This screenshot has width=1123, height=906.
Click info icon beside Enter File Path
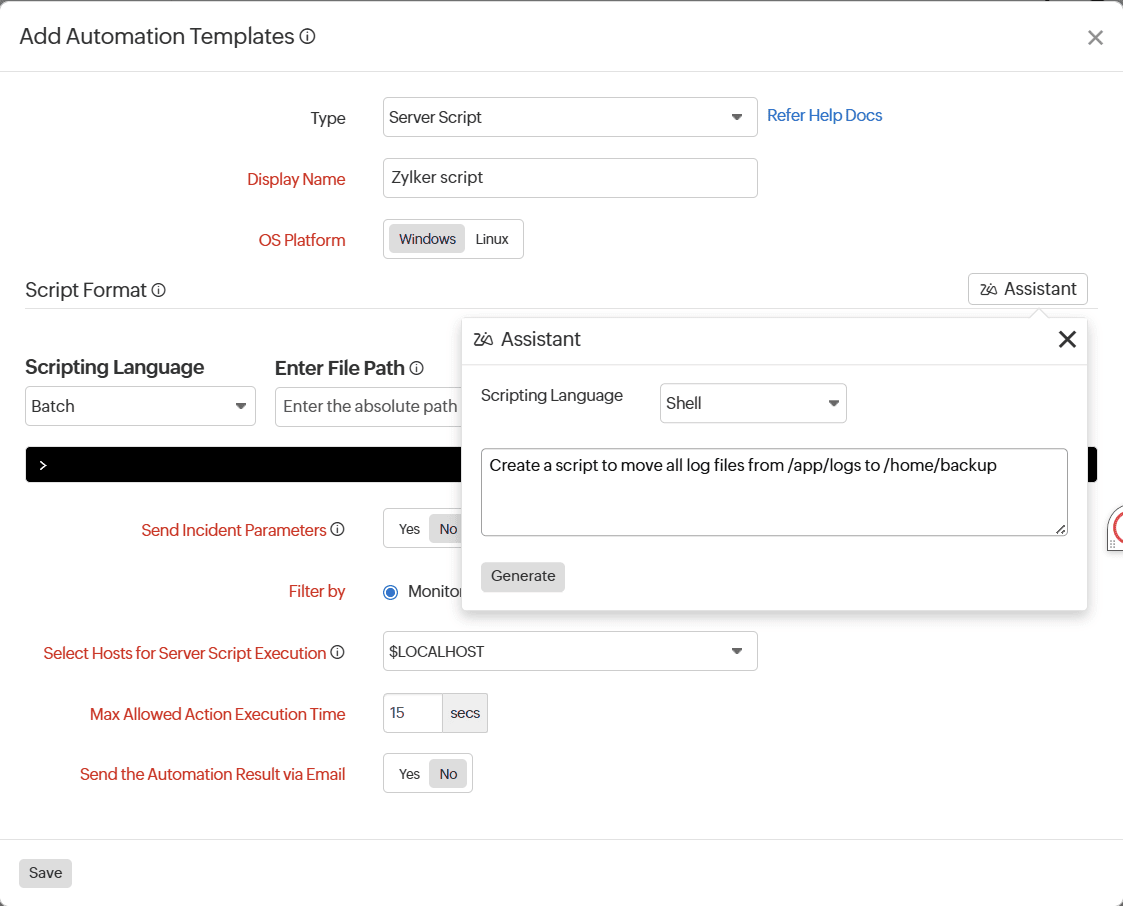[416, 368]
